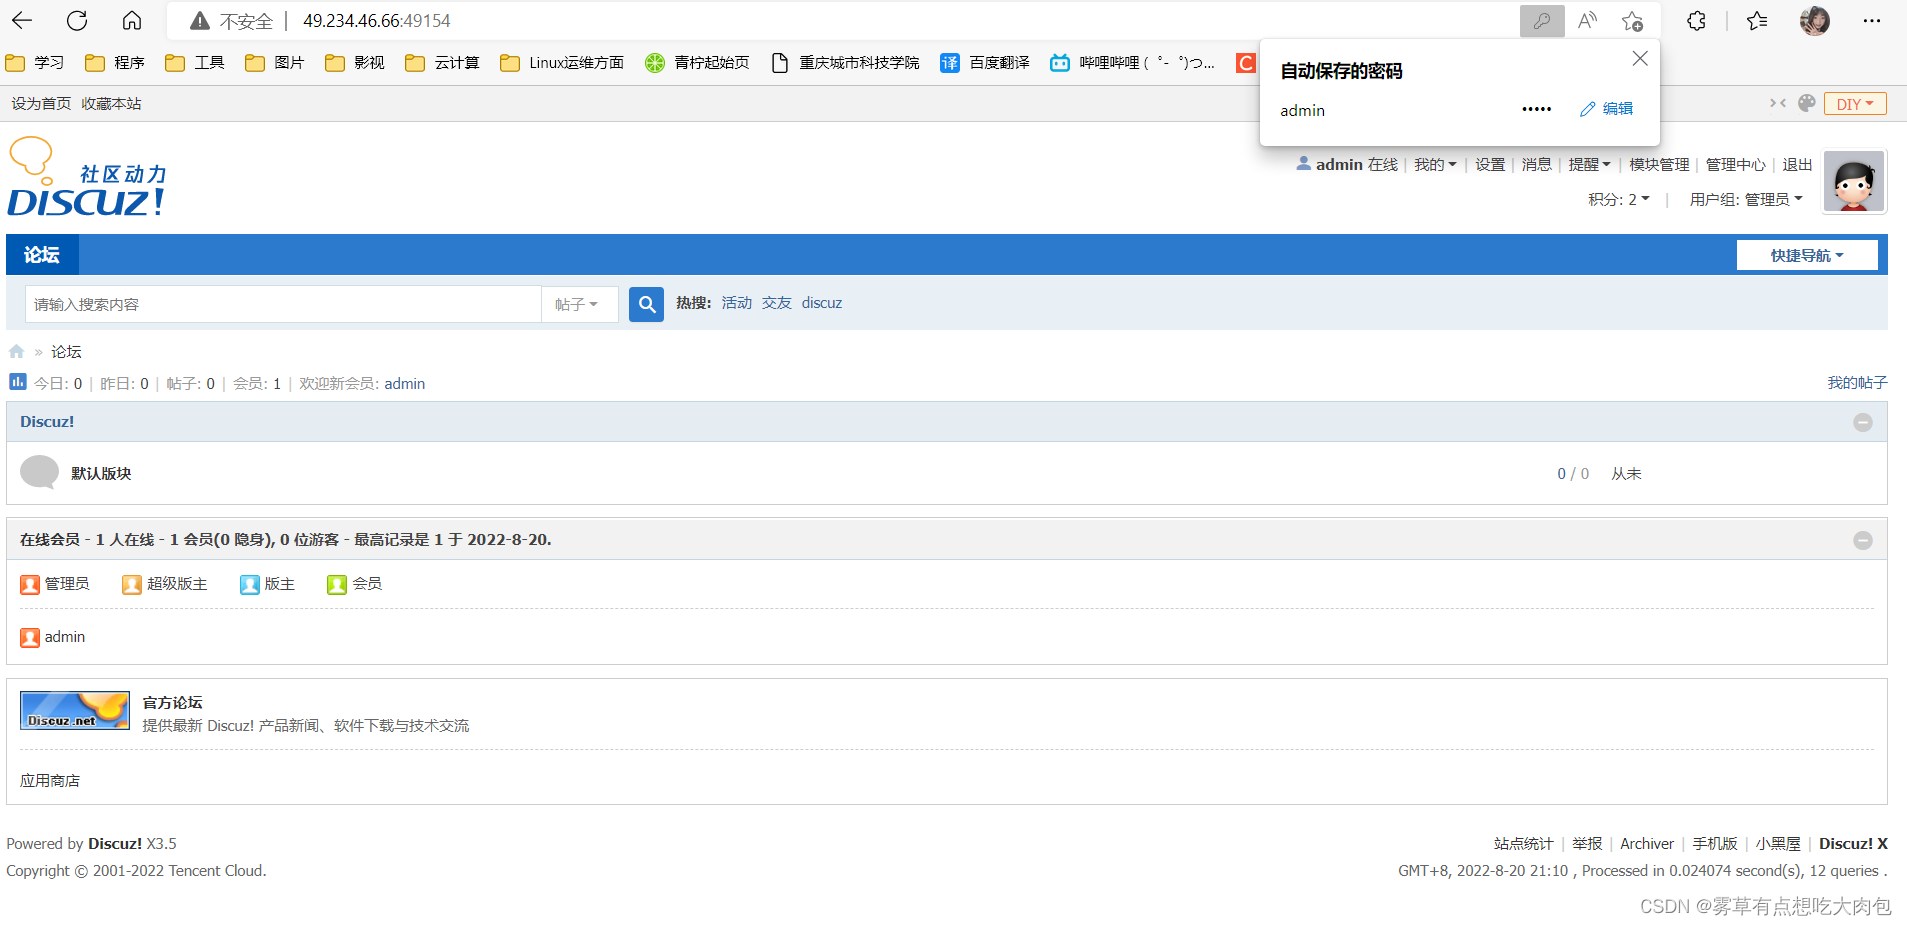The height and width of the screenshot is (926, 1907).
Task: Open the 影视 bookmark folder
Action: (x=355, y=63)
